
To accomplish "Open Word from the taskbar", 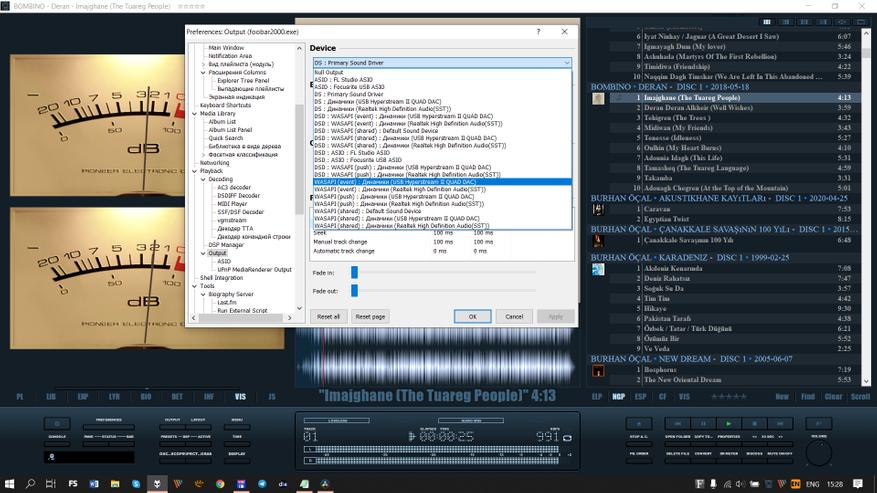I will 94,483.
